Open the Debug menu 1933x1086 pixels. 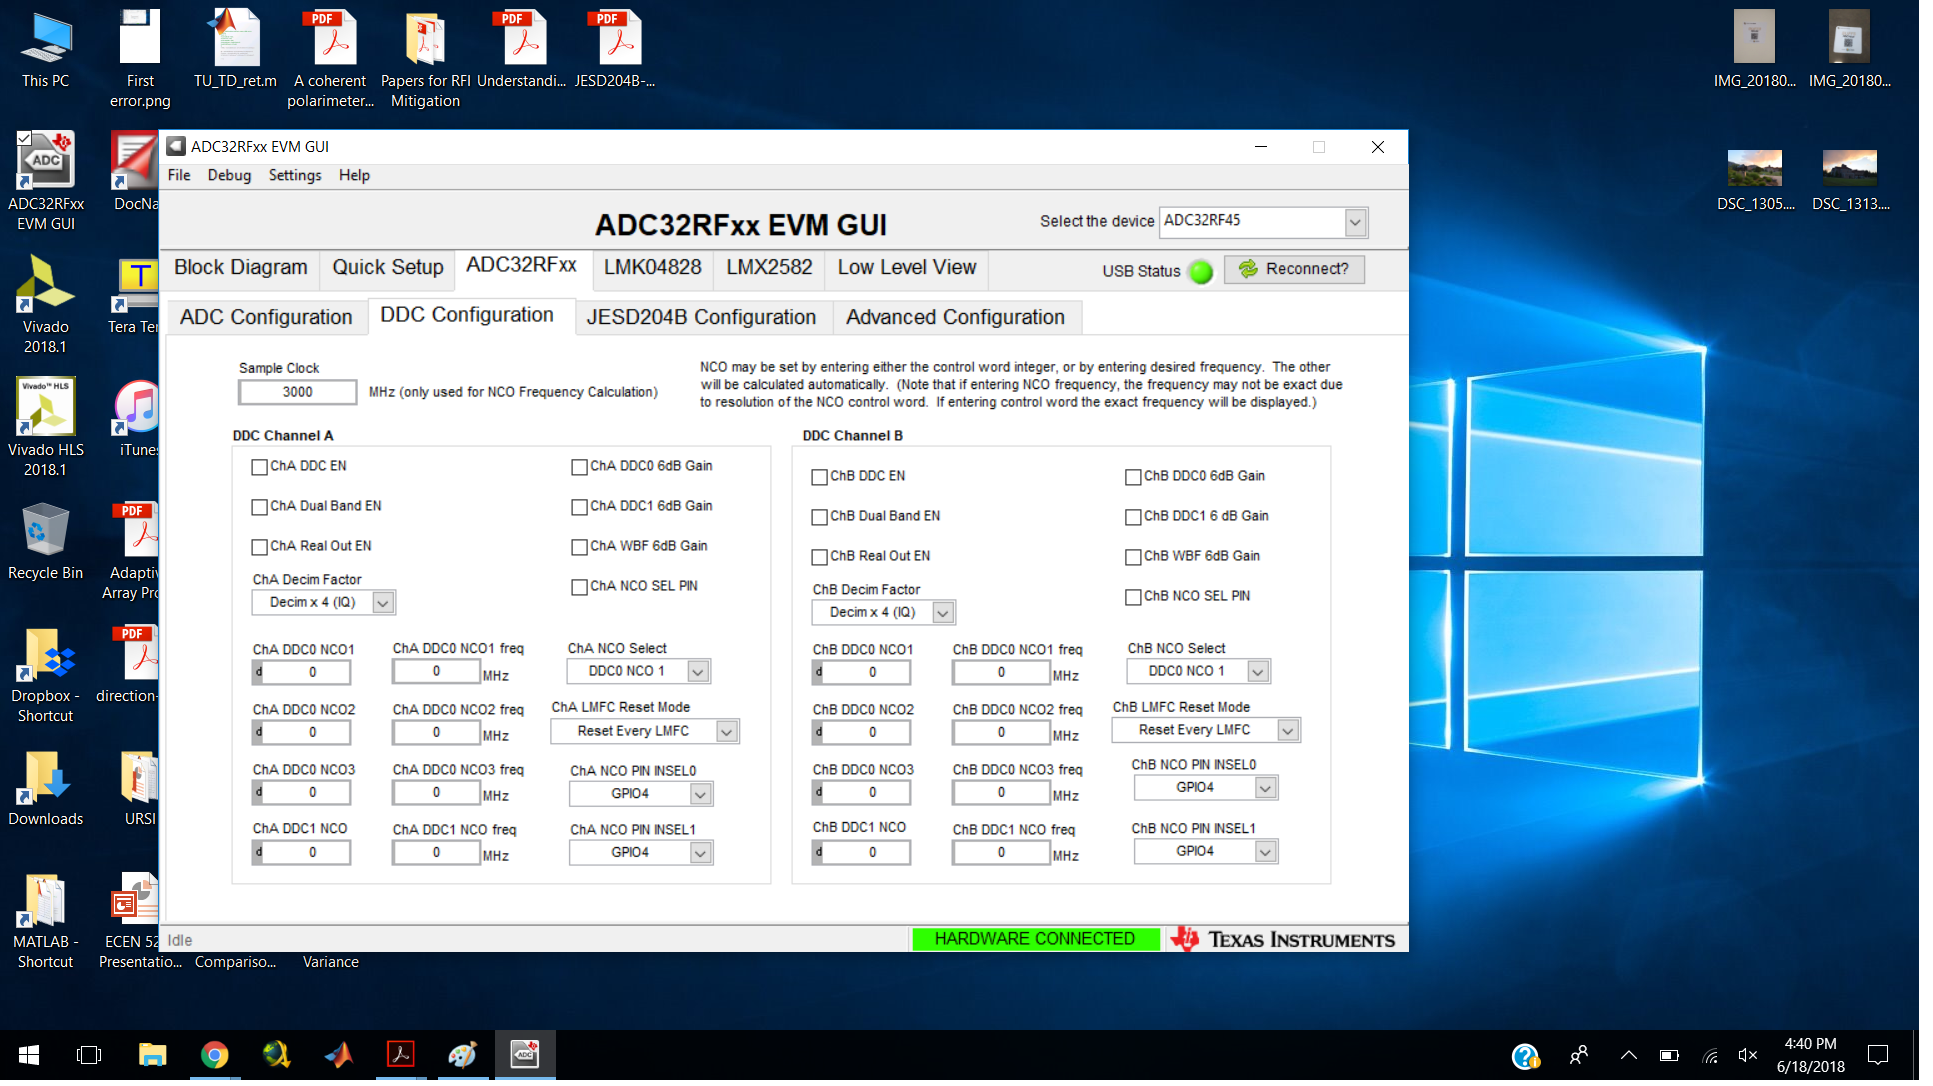pyautogui.click(x=229, y=175)
